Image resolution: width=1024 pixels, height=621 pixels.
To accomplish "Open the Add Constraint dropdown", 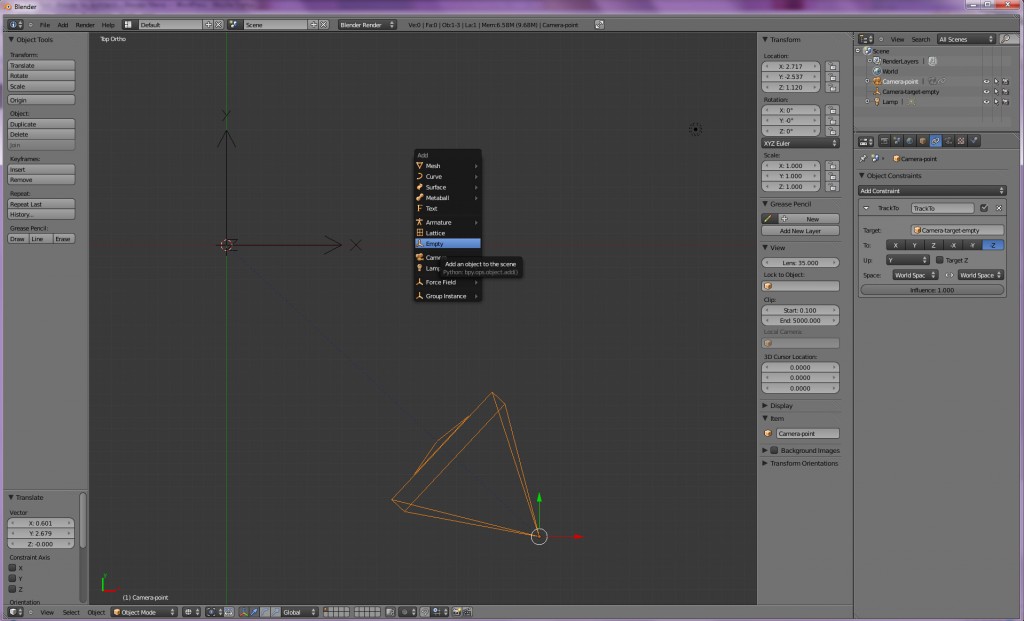I will [x=932, y=190].
